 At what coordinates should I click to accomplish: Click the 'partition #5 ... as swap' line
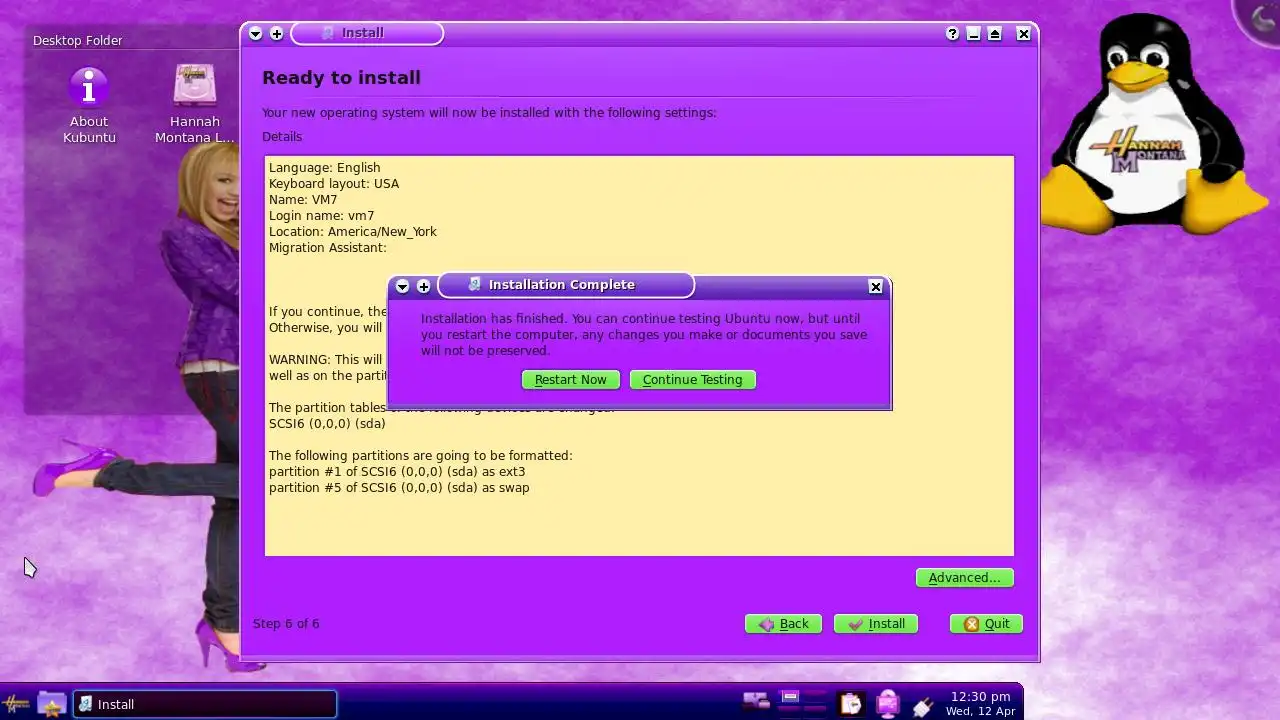click(x=399, y=488)
